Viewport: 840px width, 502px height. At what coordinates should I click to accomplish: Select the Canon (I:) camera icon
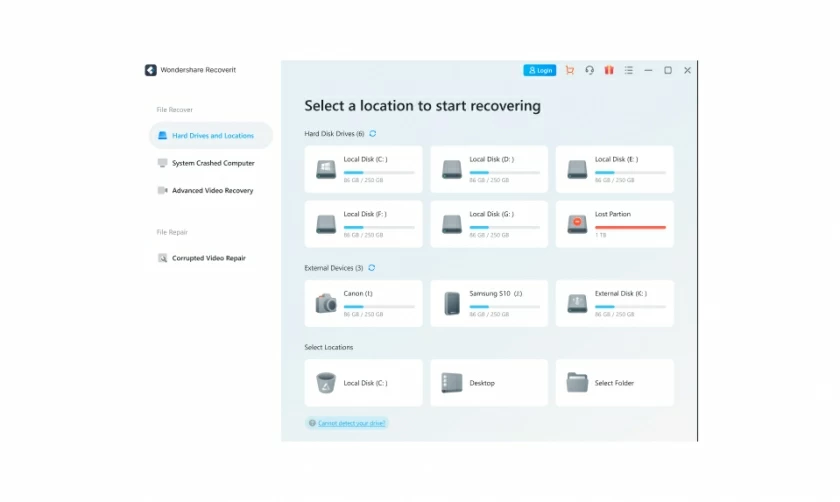point(326,303)
